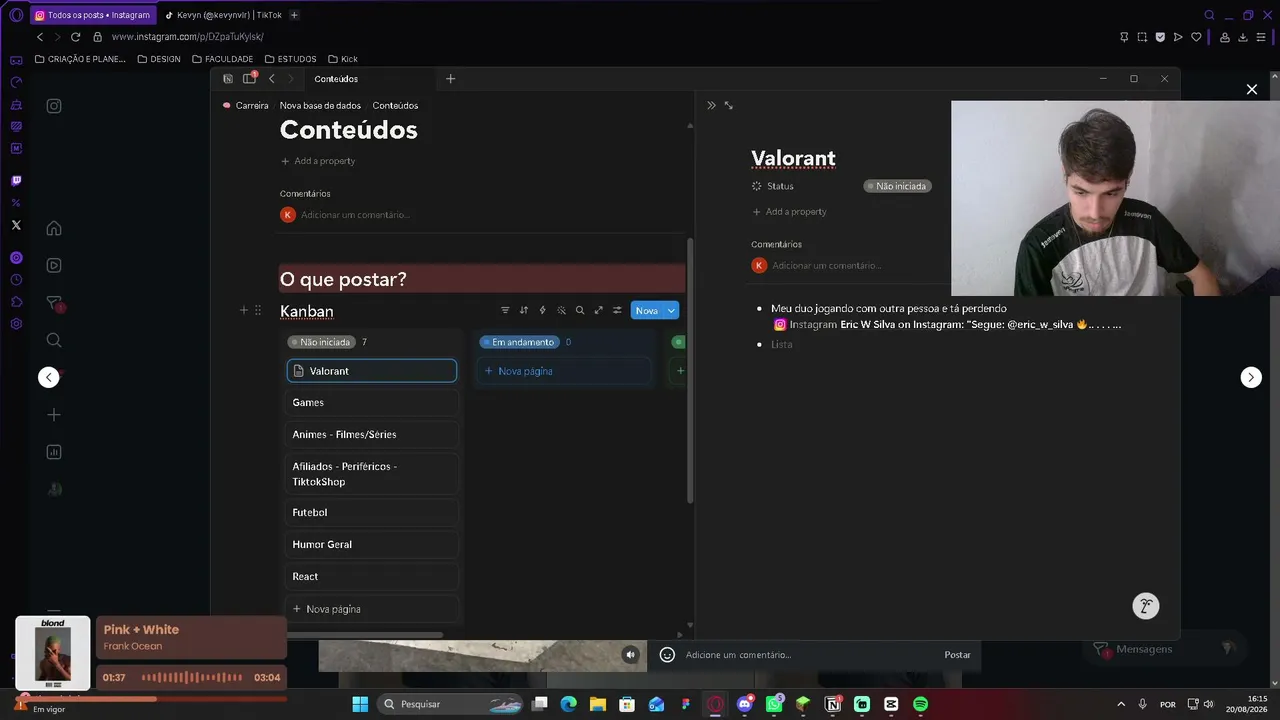
Task: Search the Kanban database with magnifier icon
Action: (x=579, y=311)
